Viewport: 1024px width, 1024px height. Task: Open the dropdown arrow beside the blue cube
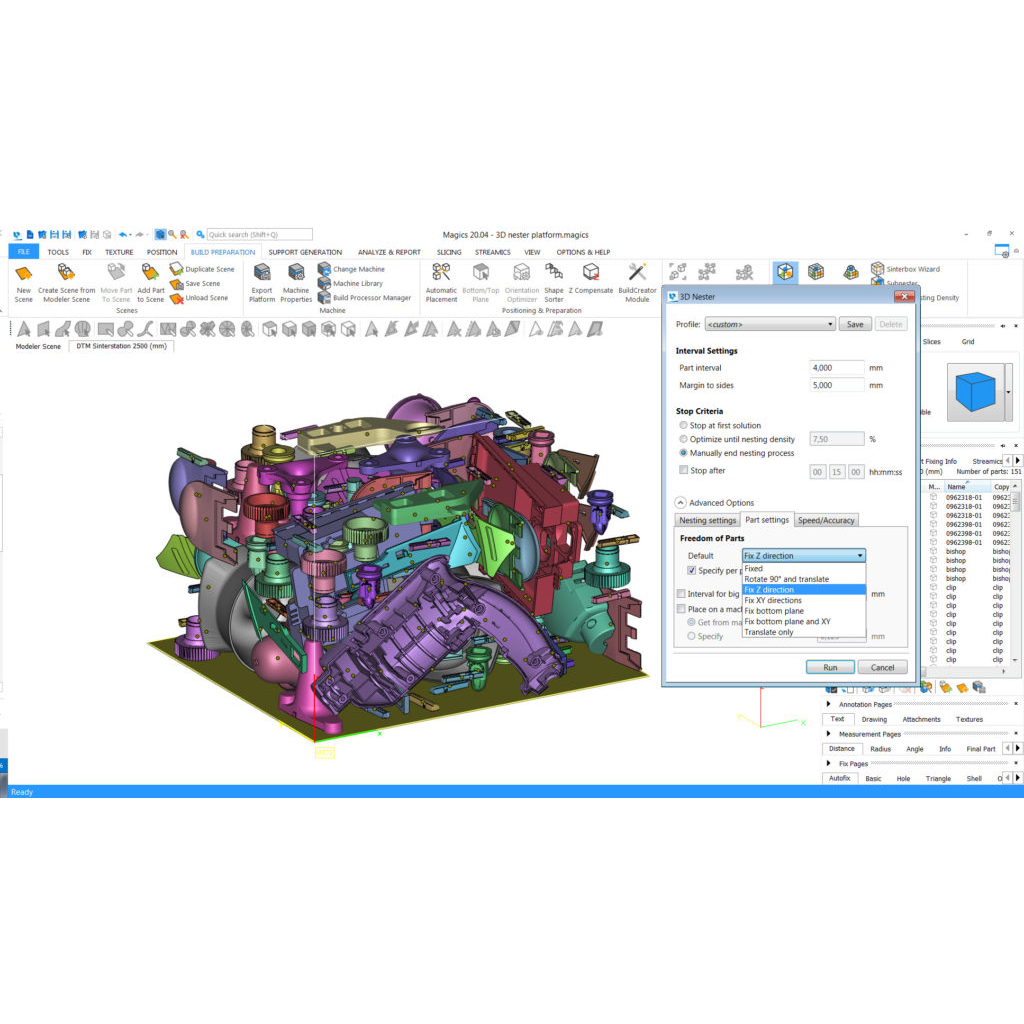pyautogui.click(x=1009, y=392)
